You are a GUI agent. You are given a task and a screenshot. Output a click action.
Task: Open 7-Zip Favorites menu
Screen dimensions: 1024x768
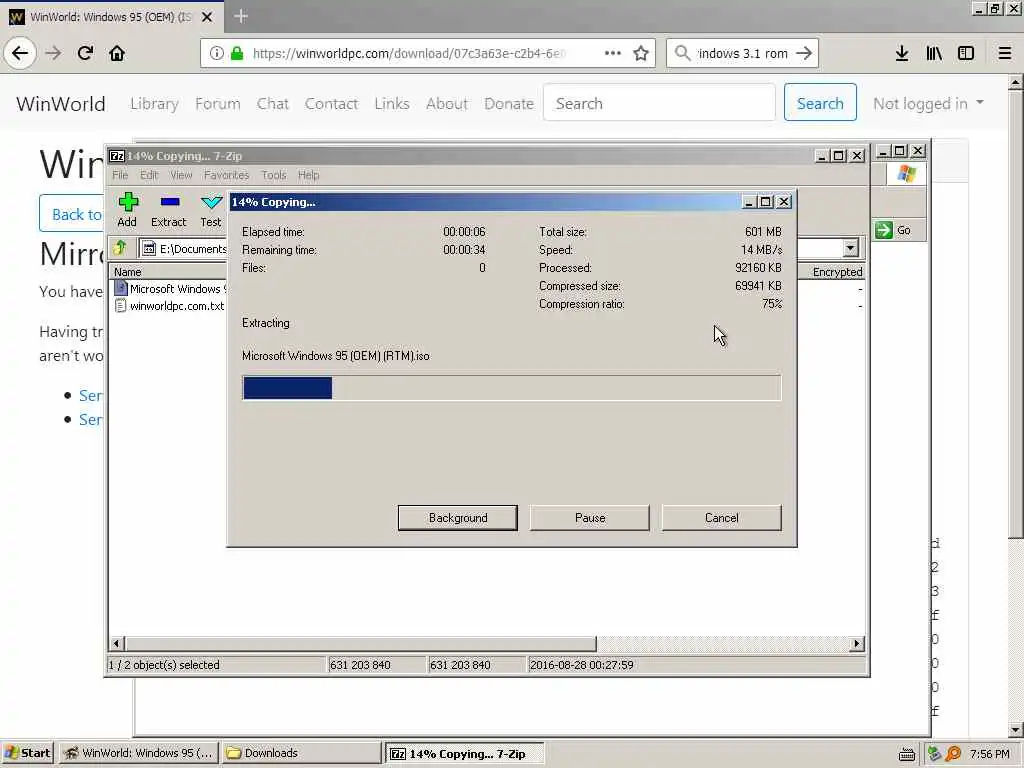pyautogui.click(x=226, y=175)
